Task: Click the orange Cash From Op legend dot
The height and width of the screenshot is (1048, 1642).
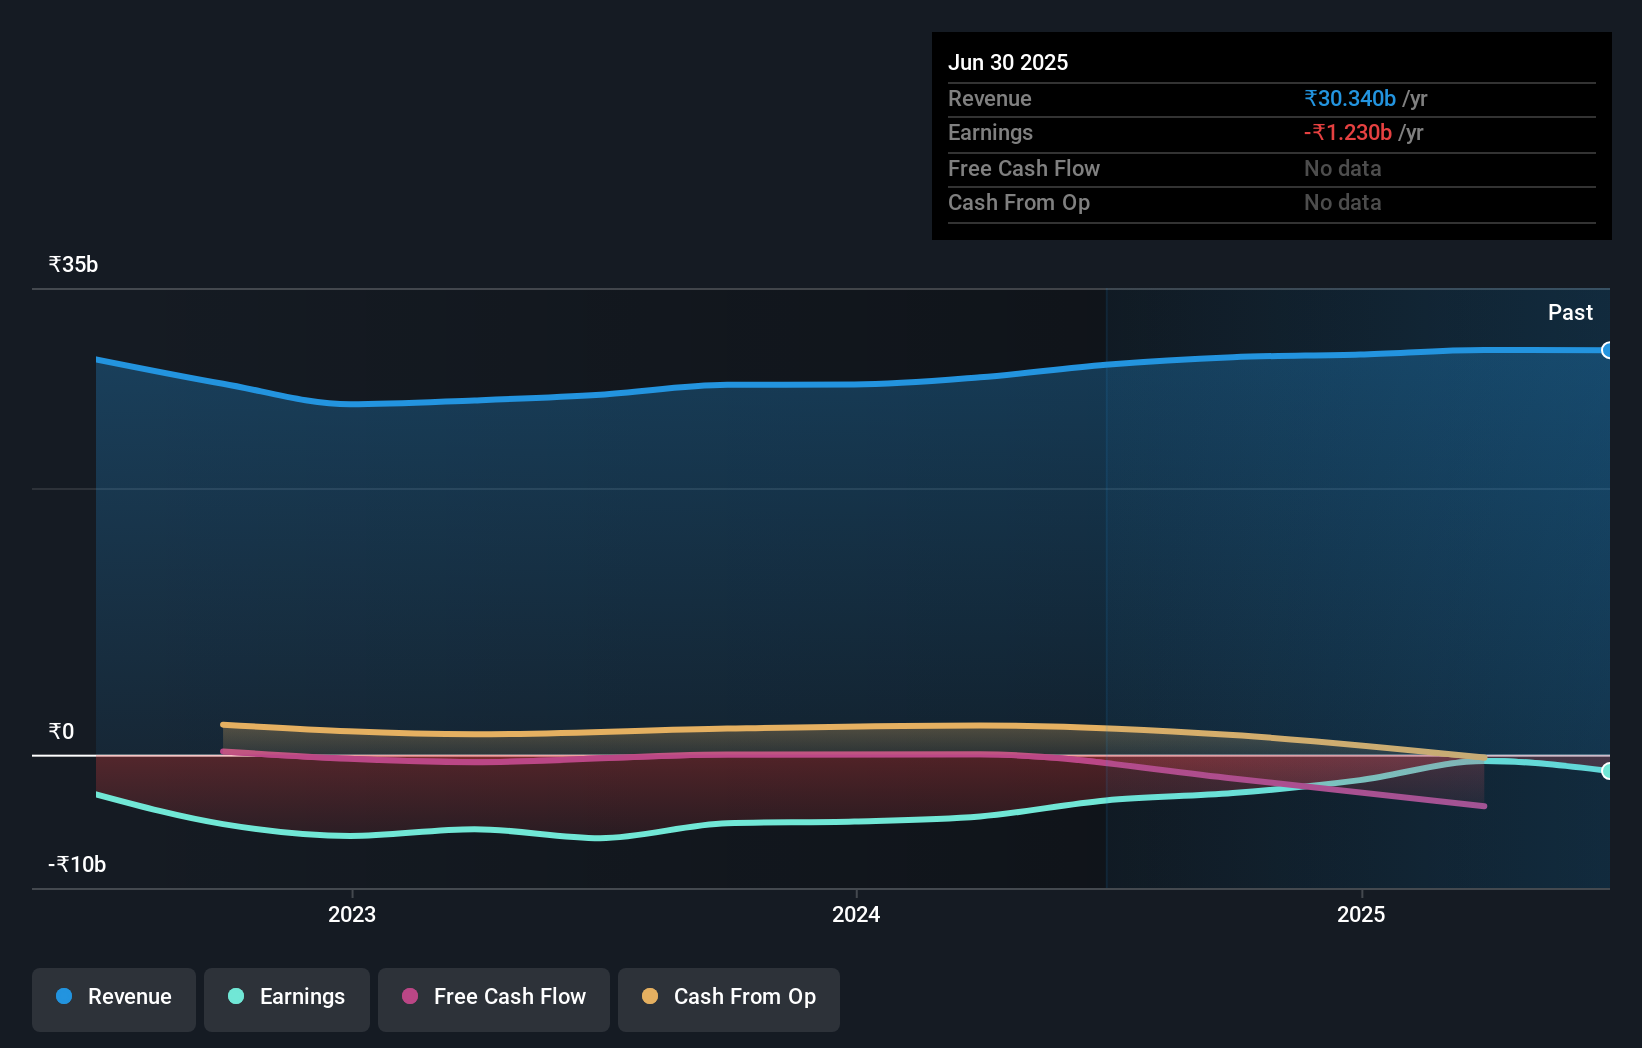Action: [650, 996]
